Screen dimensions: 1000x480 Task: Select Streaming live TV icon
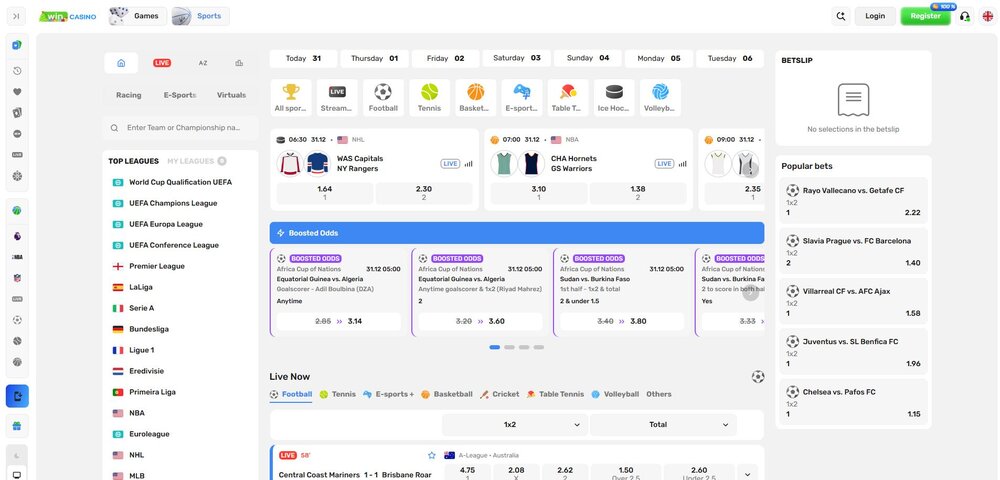click(337, 98)
